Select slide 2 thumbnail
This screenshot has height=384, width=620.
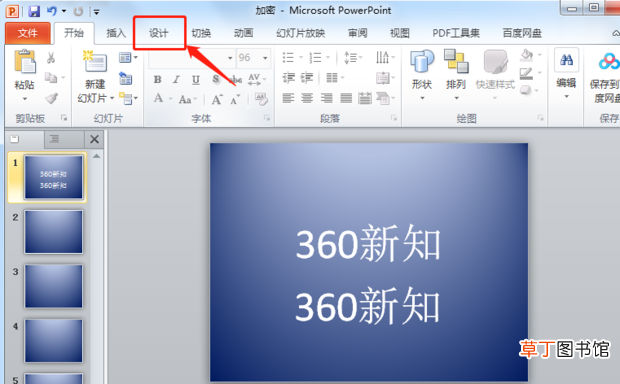54,232
